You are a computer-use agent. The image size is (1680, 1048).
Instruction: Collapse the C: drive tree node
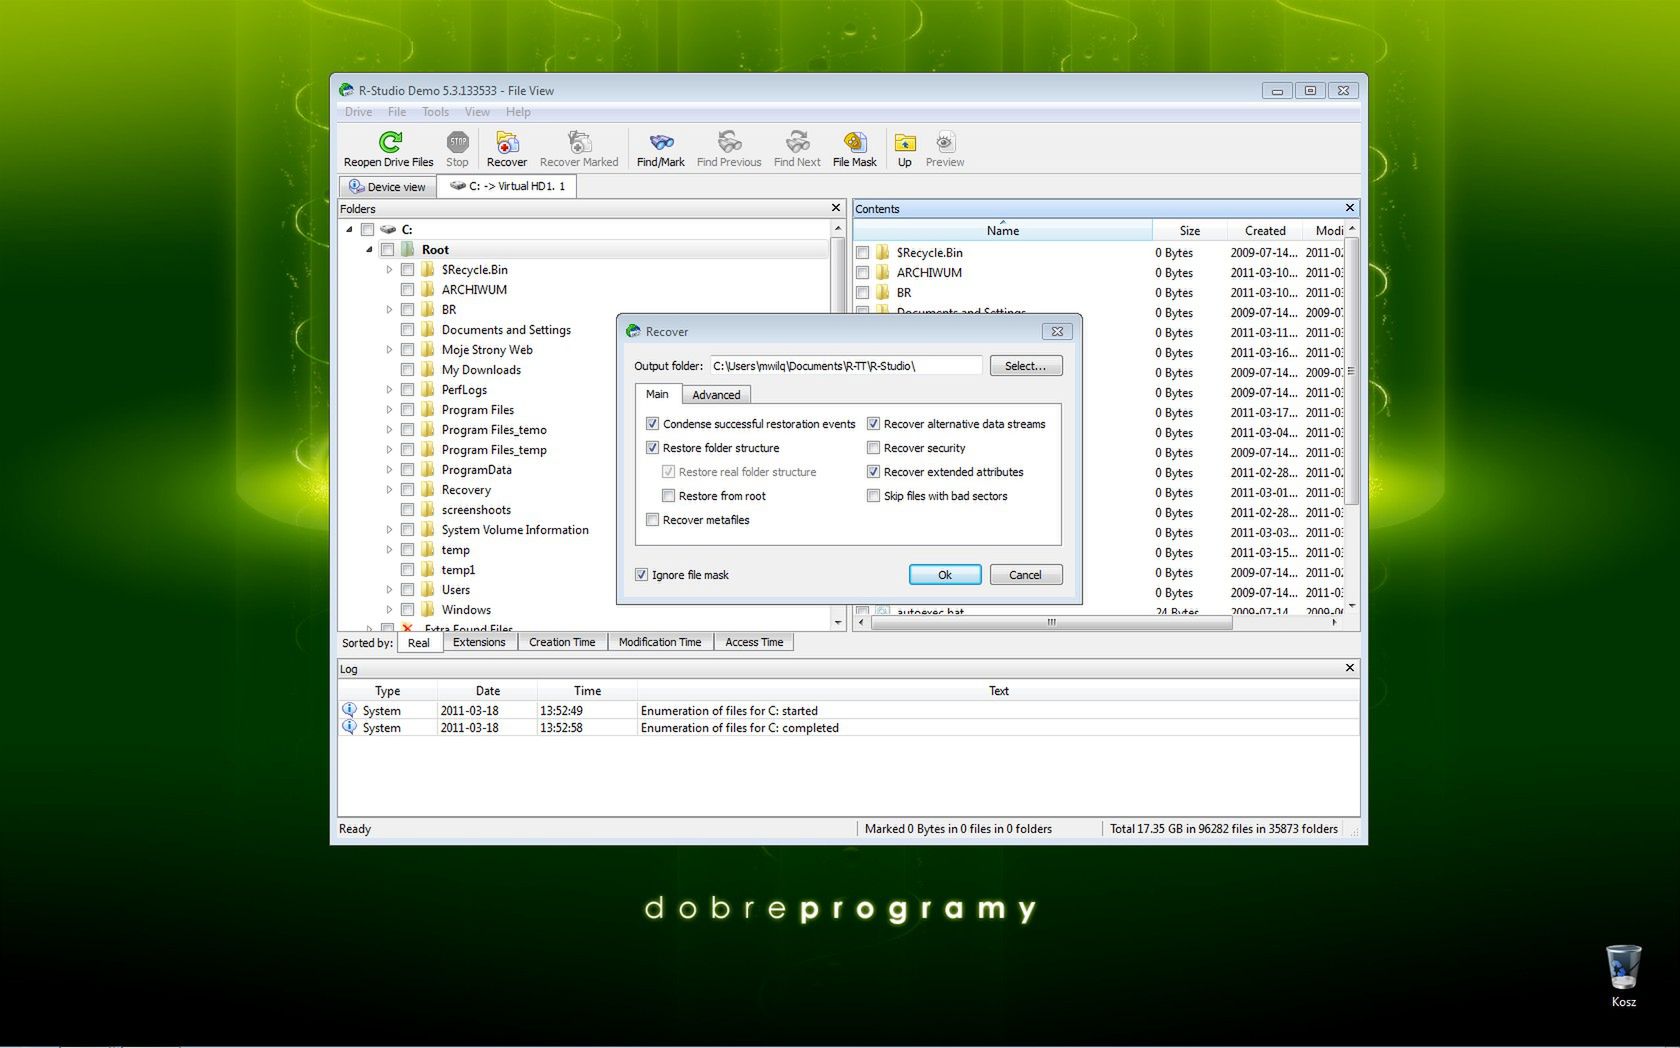[x=349, y=230]
